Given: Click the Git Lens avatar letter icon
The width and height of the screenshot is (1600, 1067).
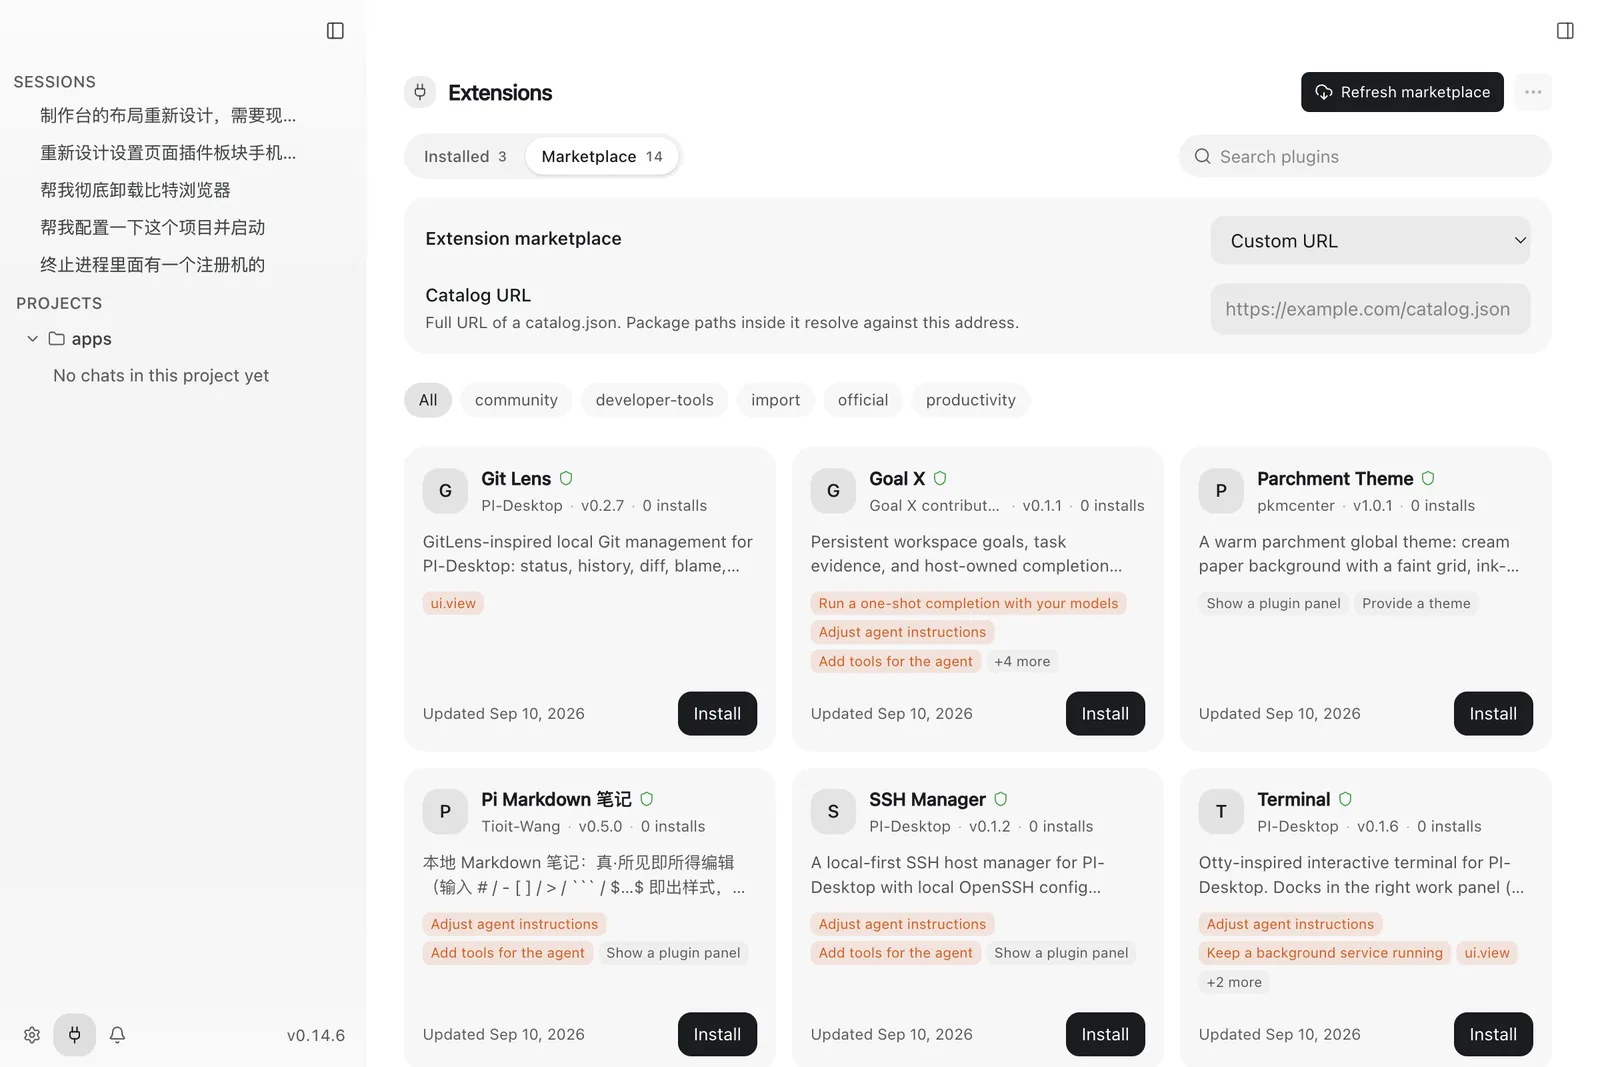Looking at the screenshot, I should (445, 491).
